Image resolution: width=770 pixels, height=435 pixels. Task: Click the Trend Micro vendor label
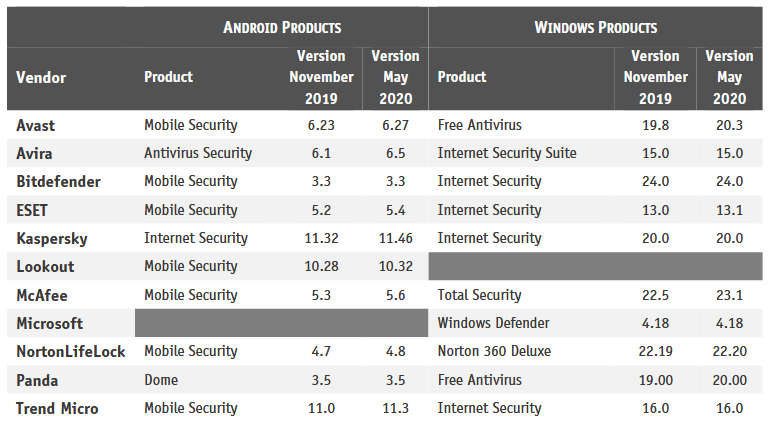[55, 408]
